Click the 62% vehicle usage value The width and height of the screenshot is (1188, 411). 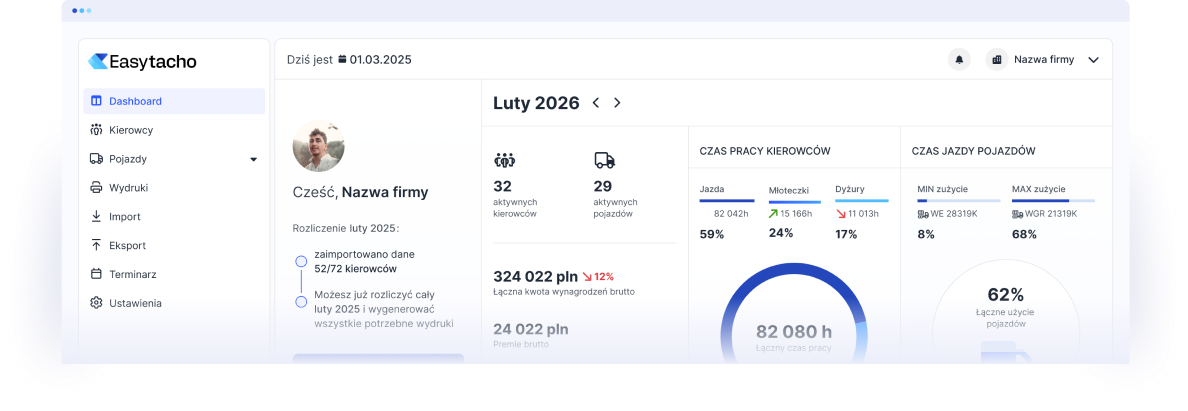click(x=1005, y=295)
